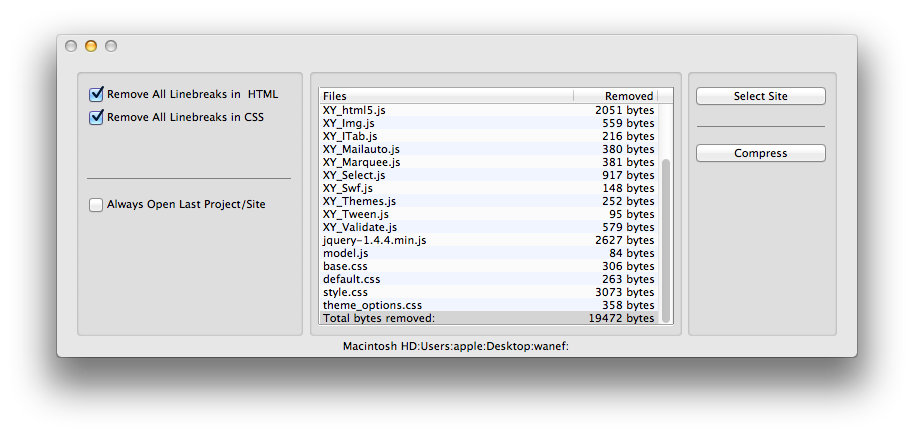Select the XY_Validate.js row

(488, 227)
